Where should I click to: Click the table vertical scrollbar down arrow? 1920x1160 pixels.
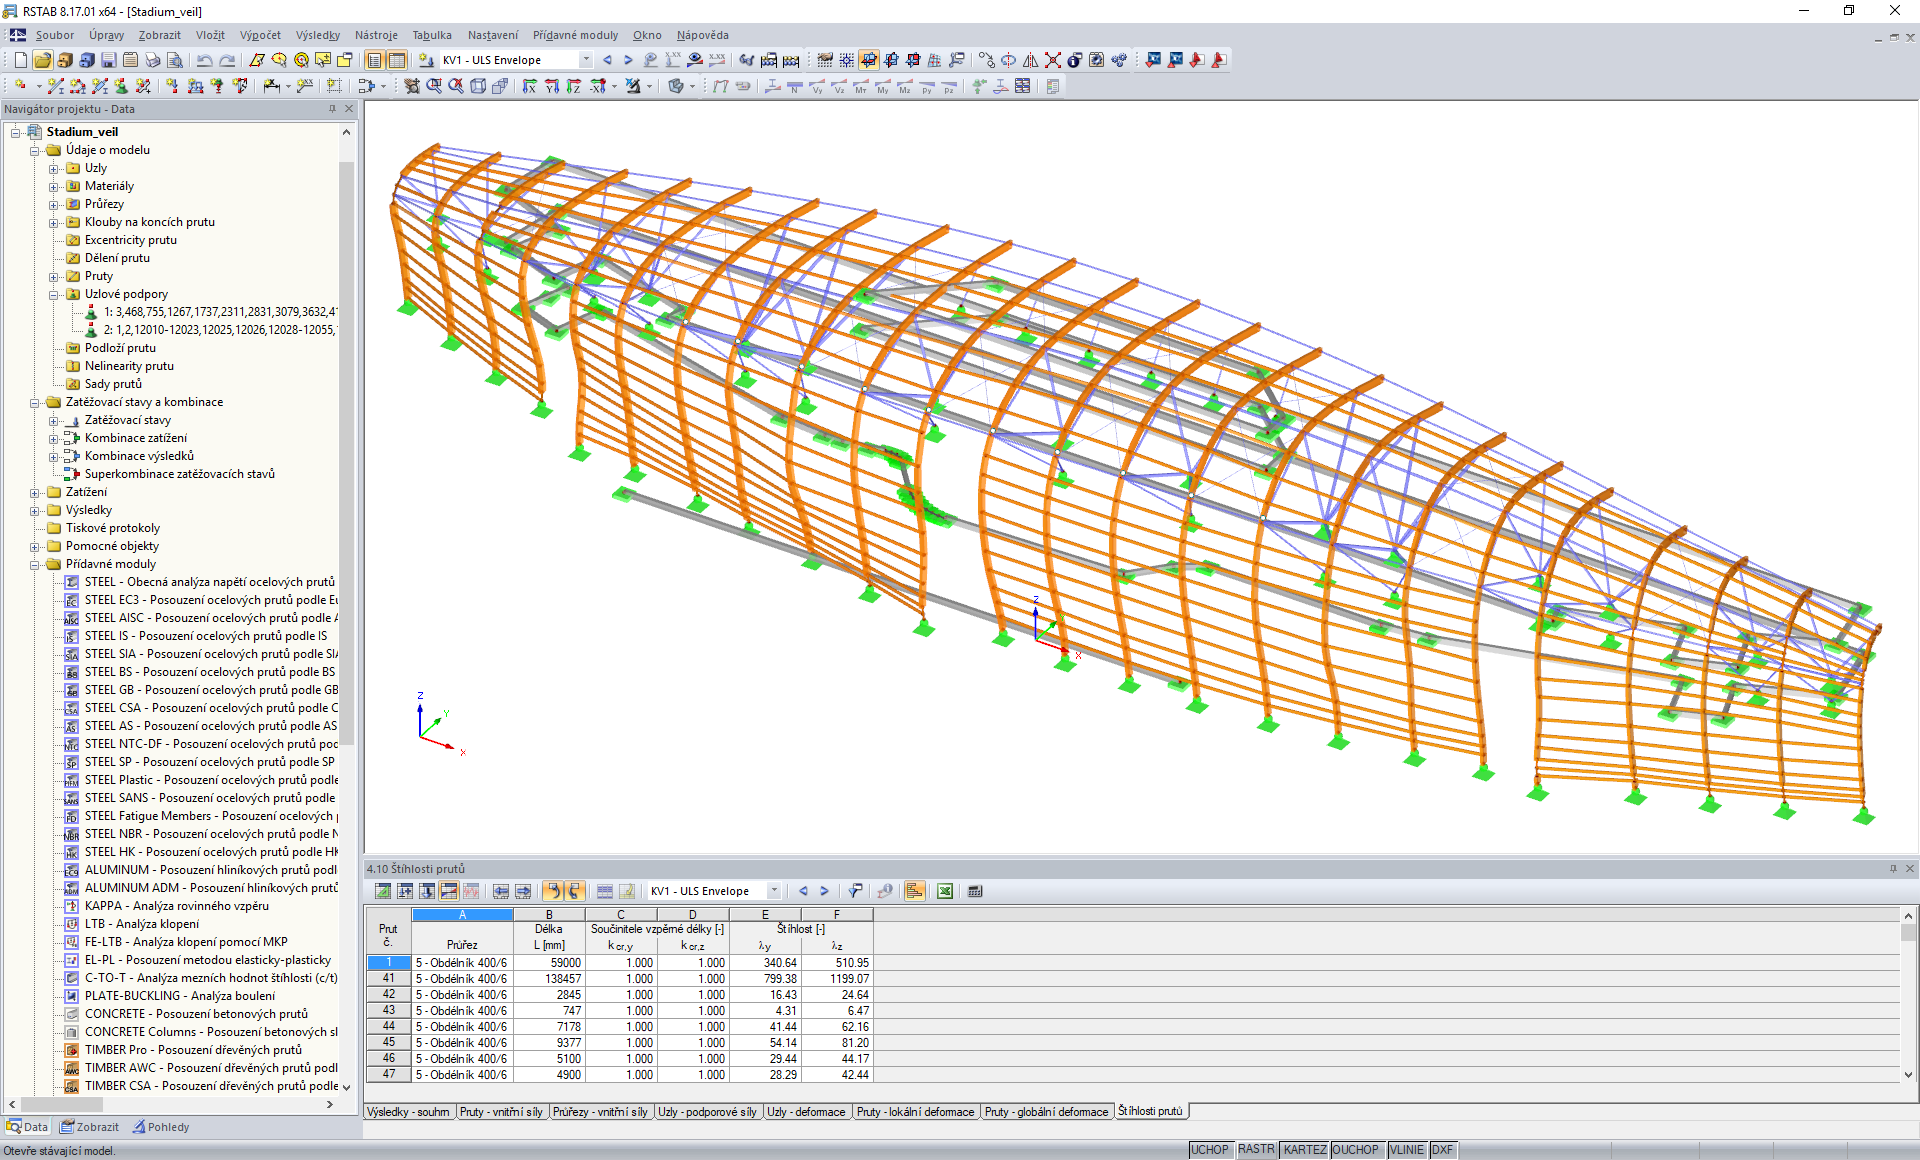1908,1075
